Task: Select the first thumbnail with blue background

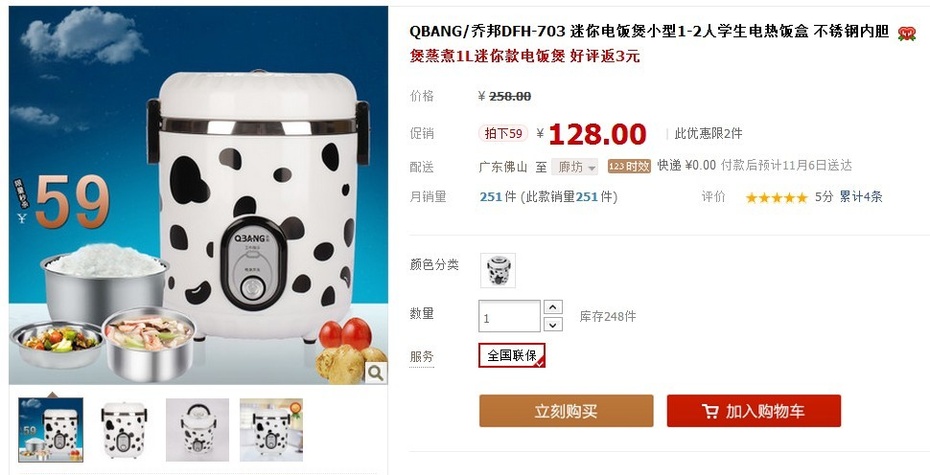Action: [x=50, y=430]
